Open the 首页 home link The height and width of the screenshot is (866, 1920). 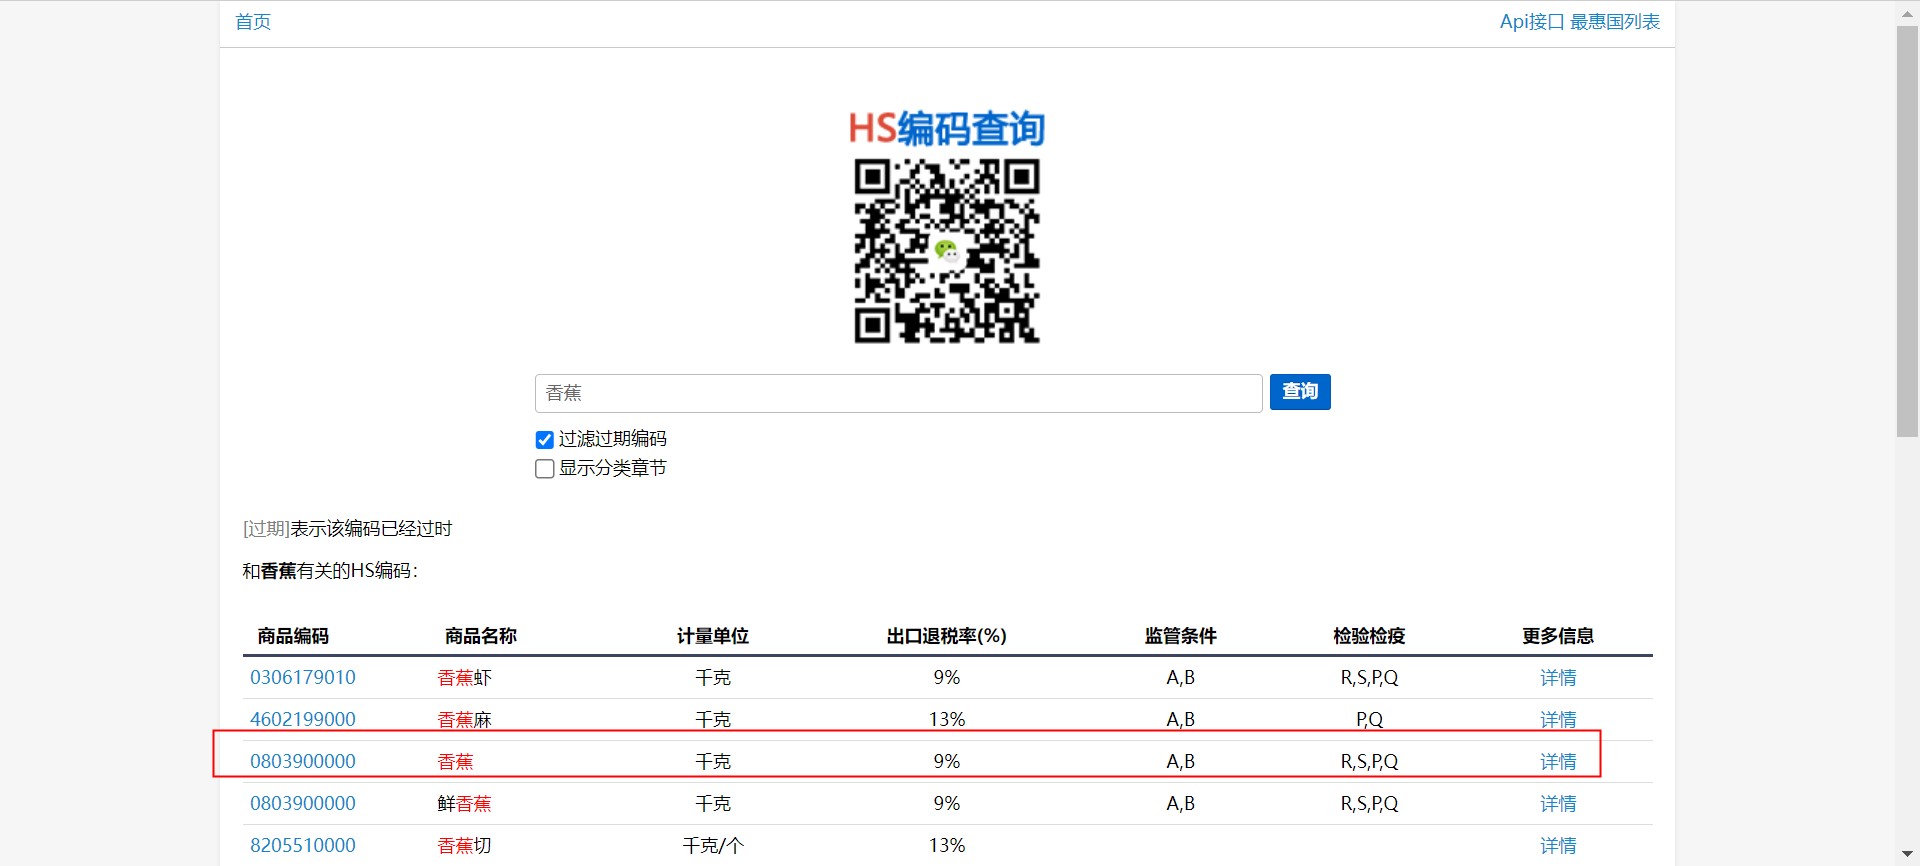253,22
